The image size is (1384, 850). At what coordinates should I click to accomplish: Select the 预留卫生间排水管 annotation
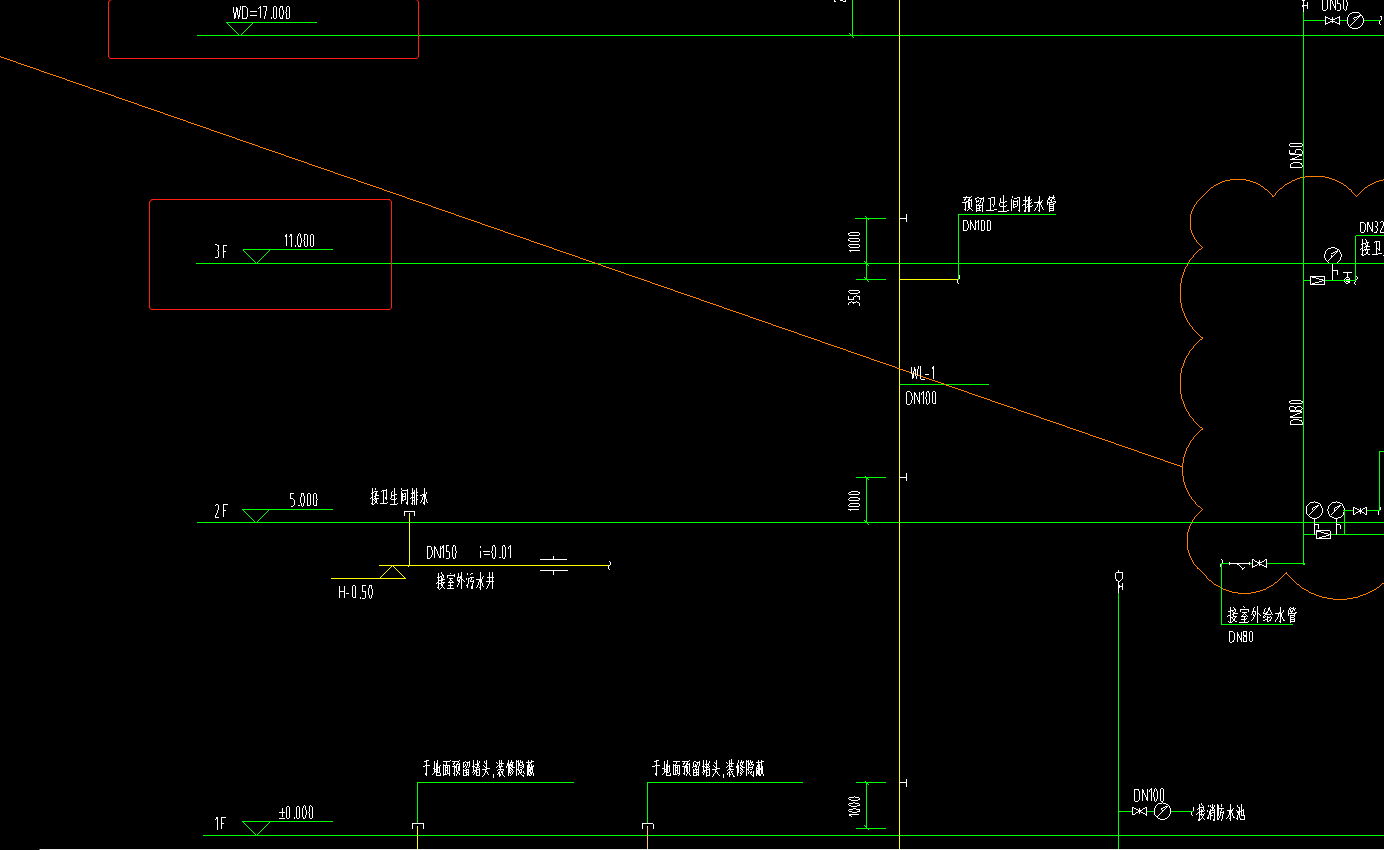1009,204
